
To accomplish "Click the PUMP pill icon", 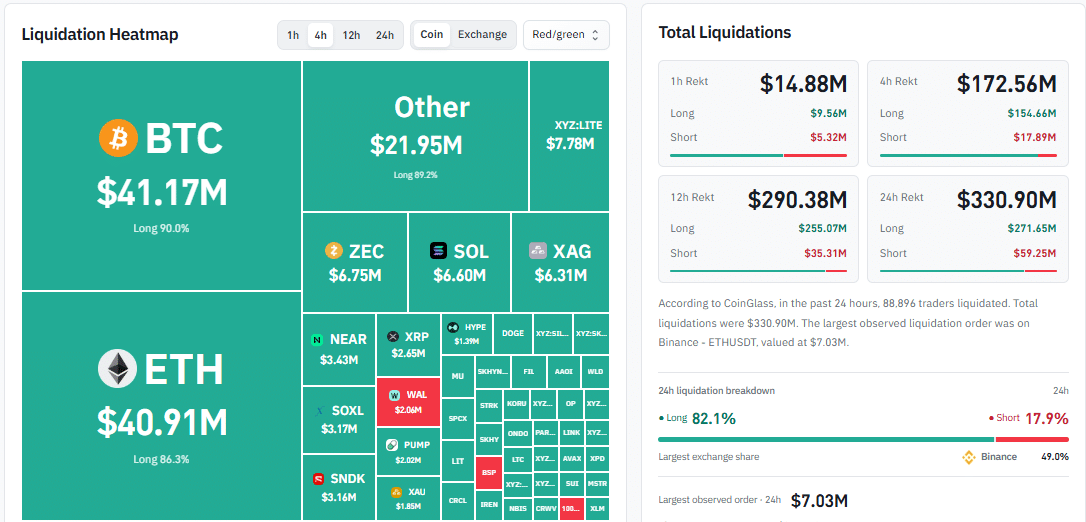I will point(391,445).
